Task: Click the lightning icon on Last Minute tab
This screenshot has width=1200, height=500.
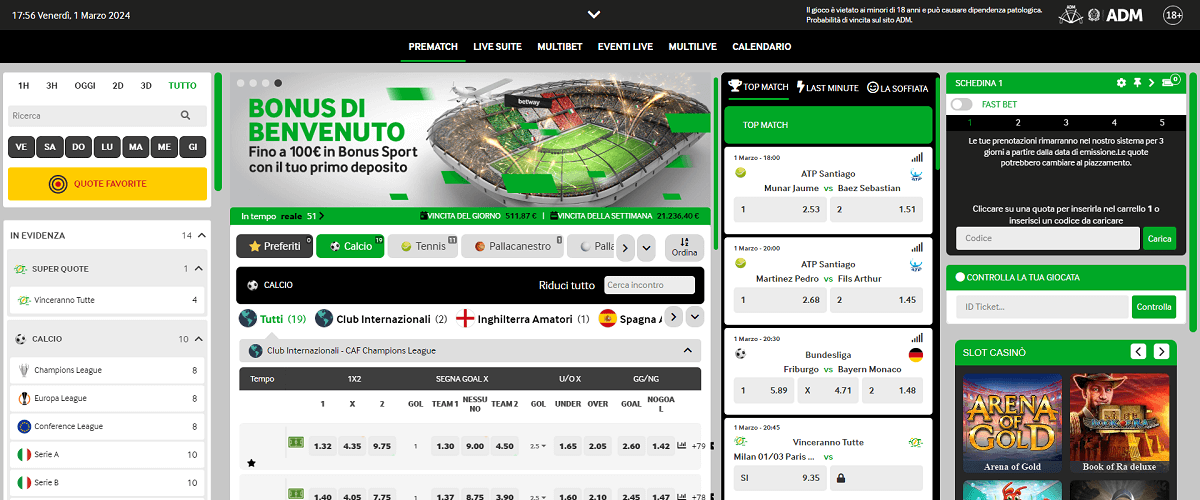Action: point(801,87)
